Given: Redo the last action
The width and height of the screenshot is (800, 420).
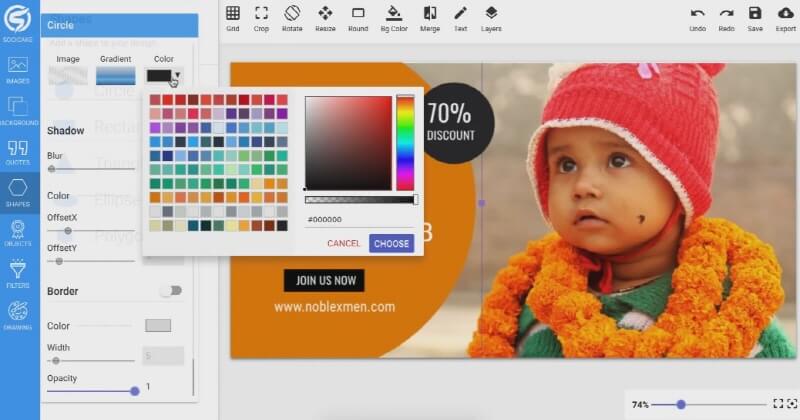Looking at the screenshot, I should click(x=726, y=18).
